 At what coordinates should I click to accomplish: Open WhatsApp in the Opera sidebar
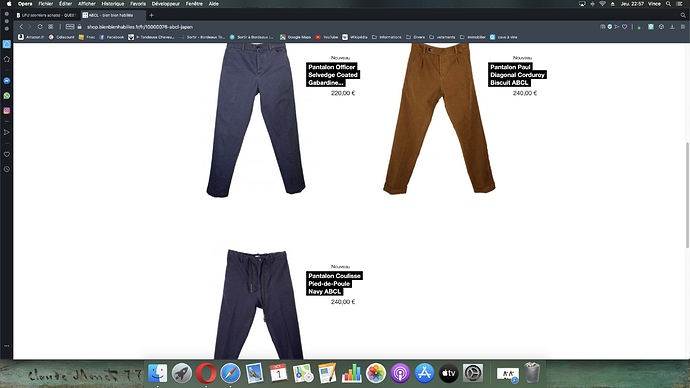(7, 95)
